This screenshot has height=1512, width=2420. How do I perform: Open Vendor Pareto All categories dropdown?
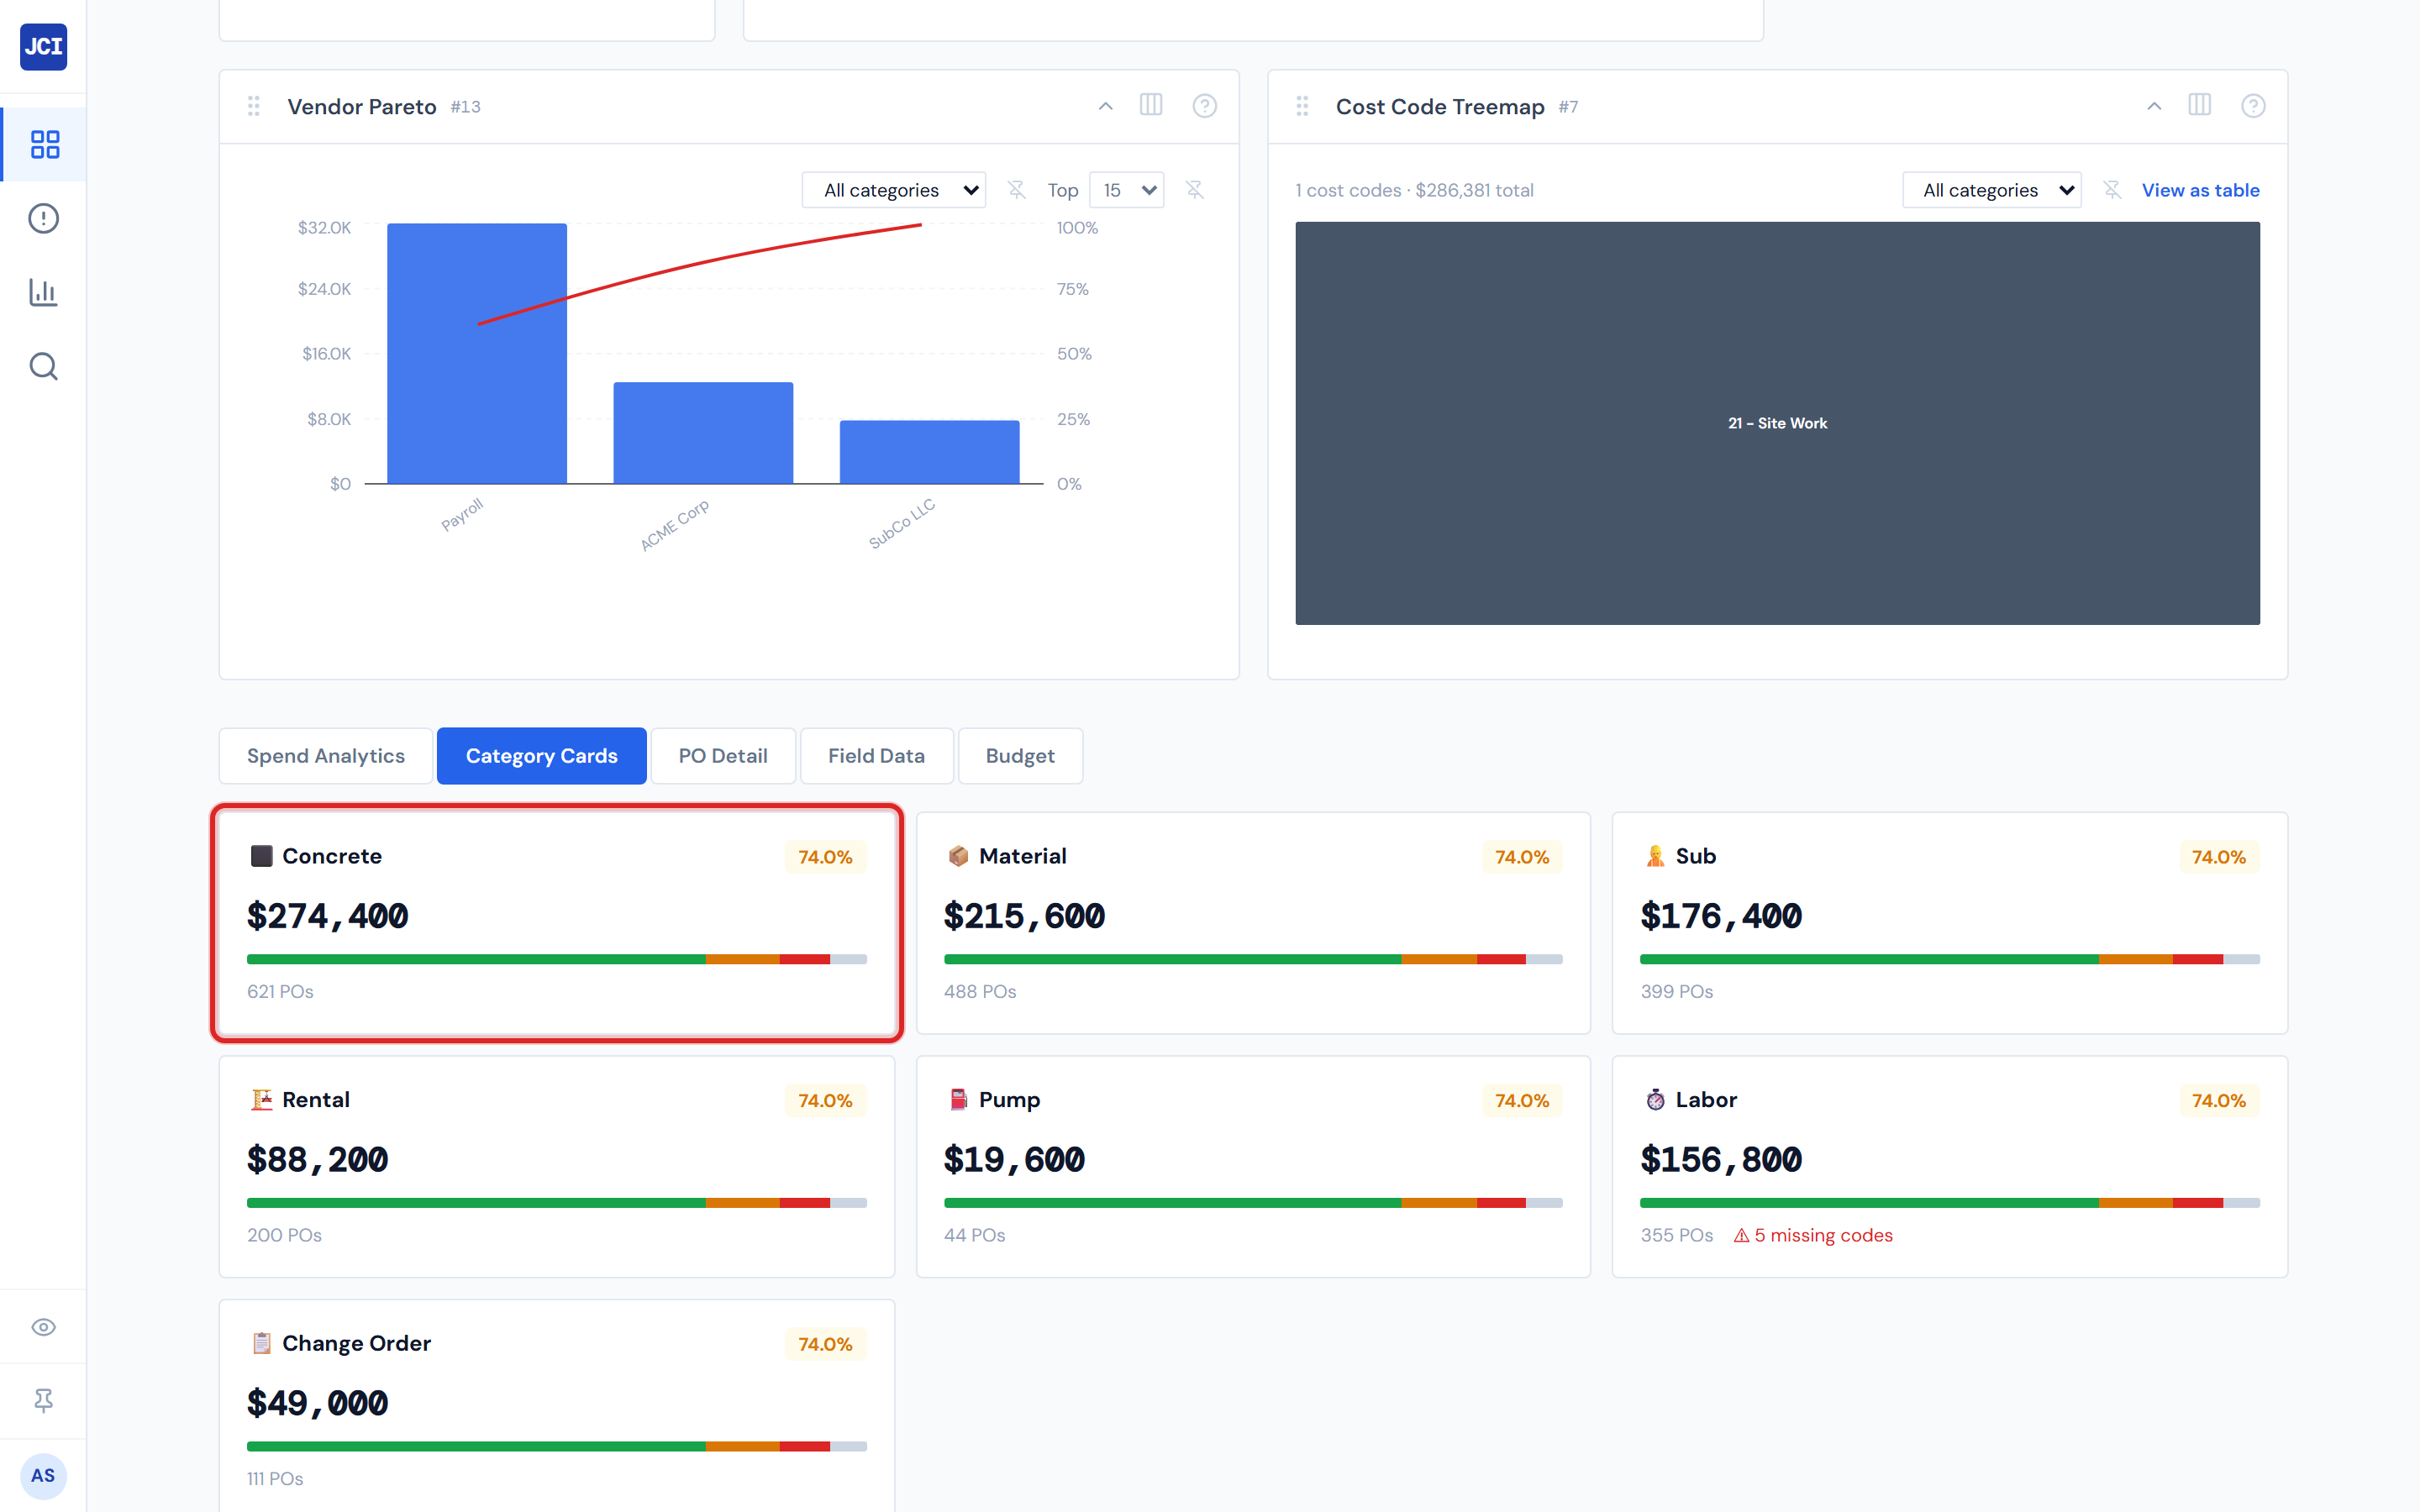[x=893, y=190]
